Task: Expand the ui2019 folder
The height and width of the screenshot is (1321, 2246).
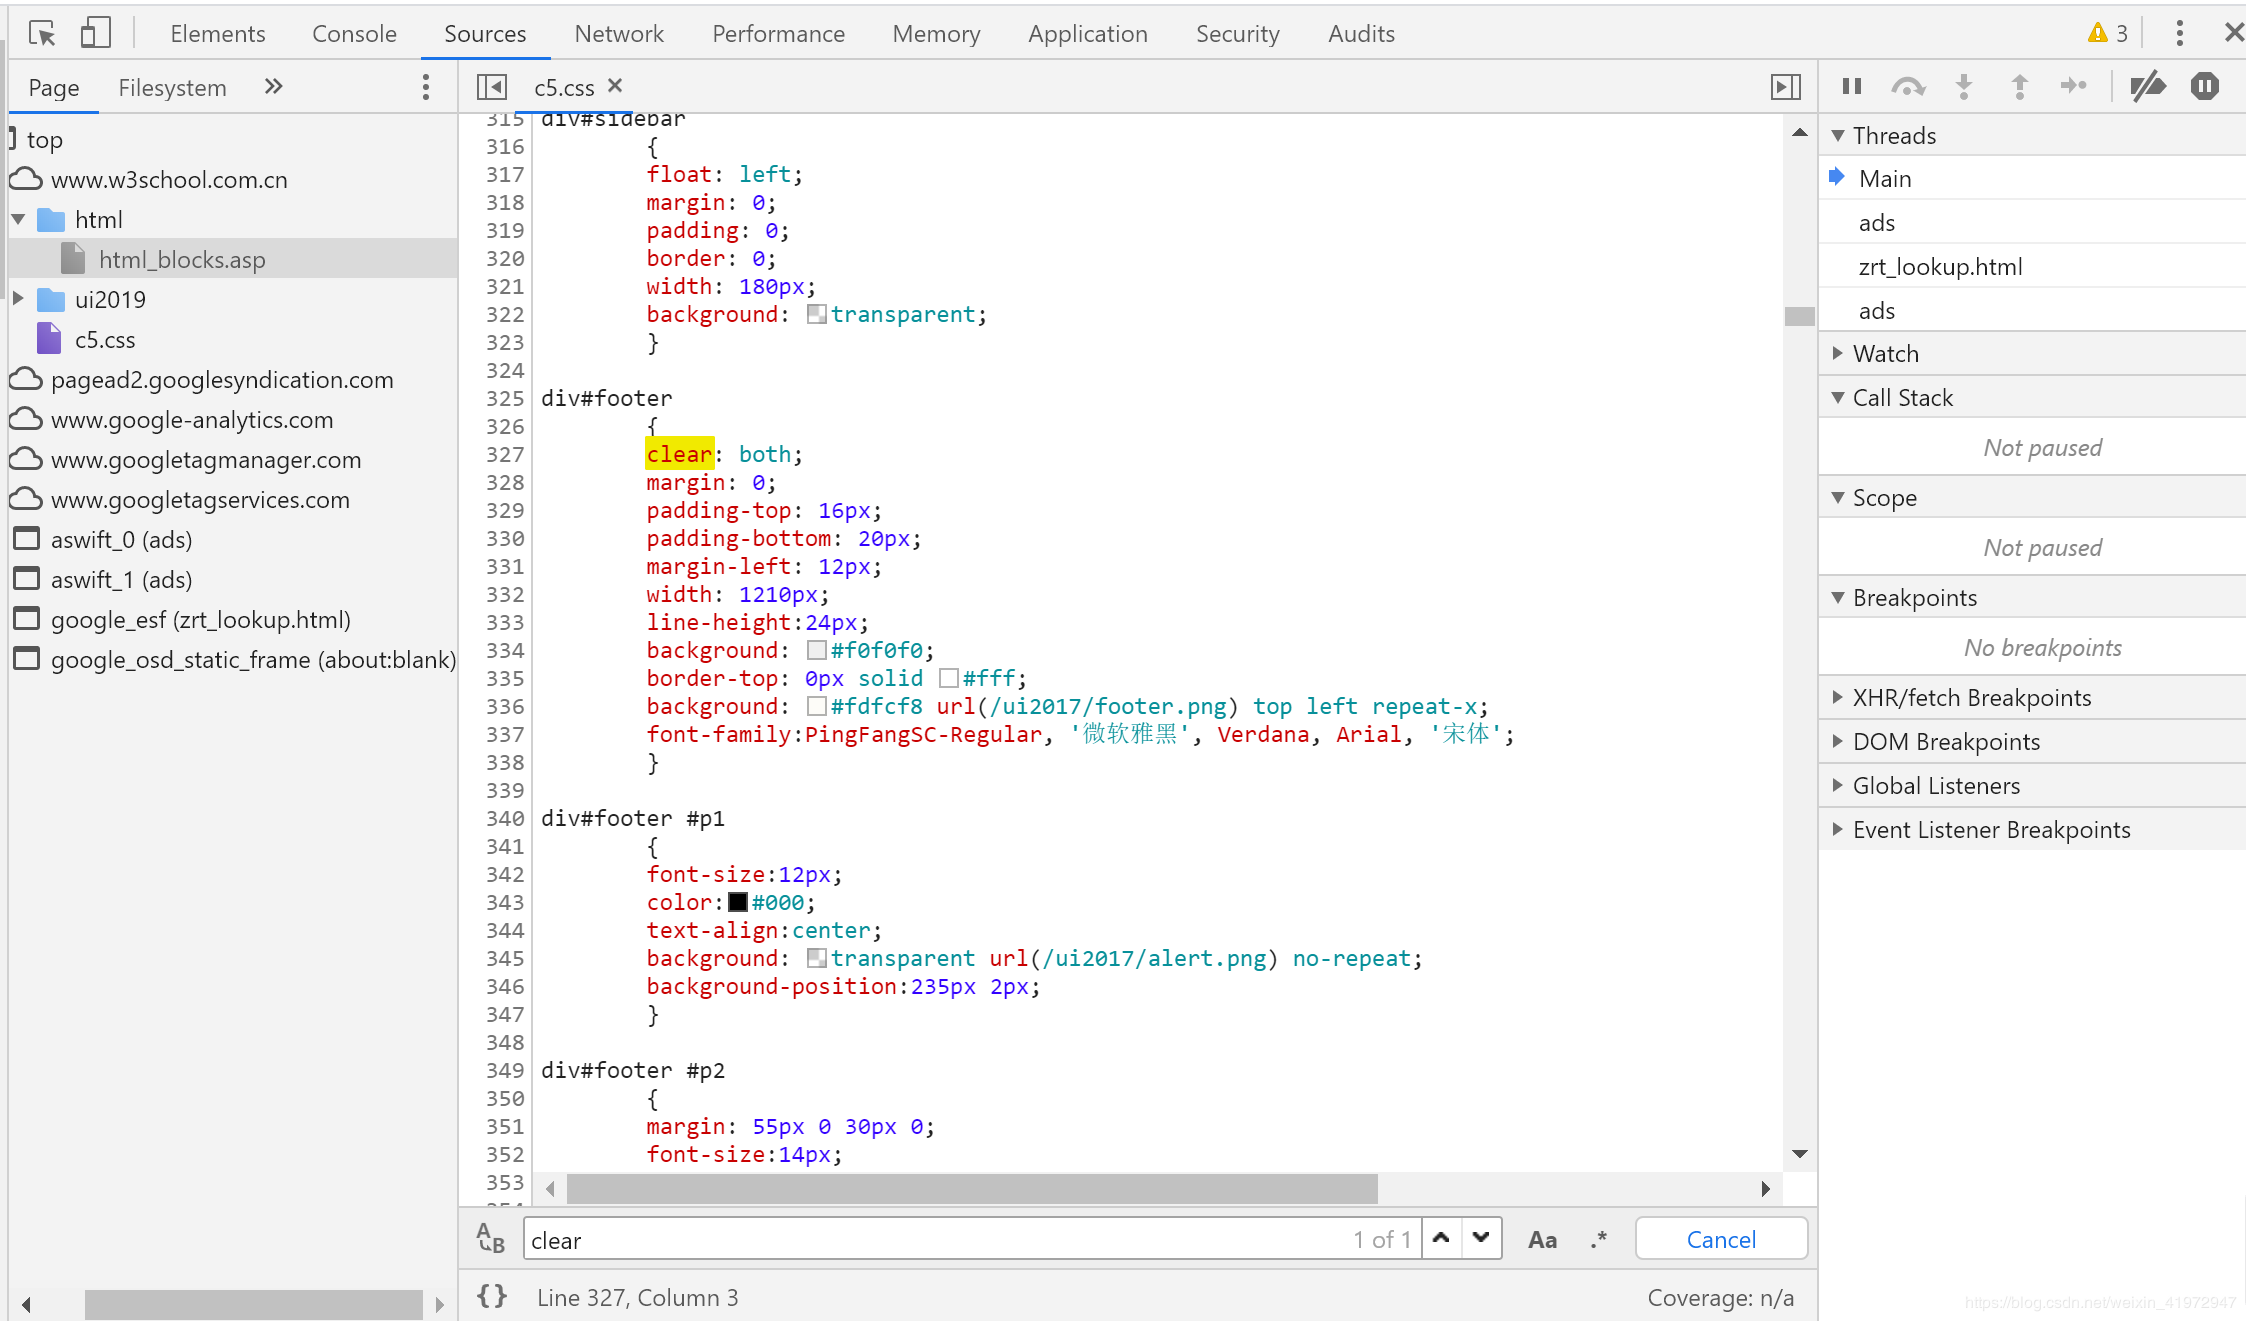Action: [x=18, y=299]
